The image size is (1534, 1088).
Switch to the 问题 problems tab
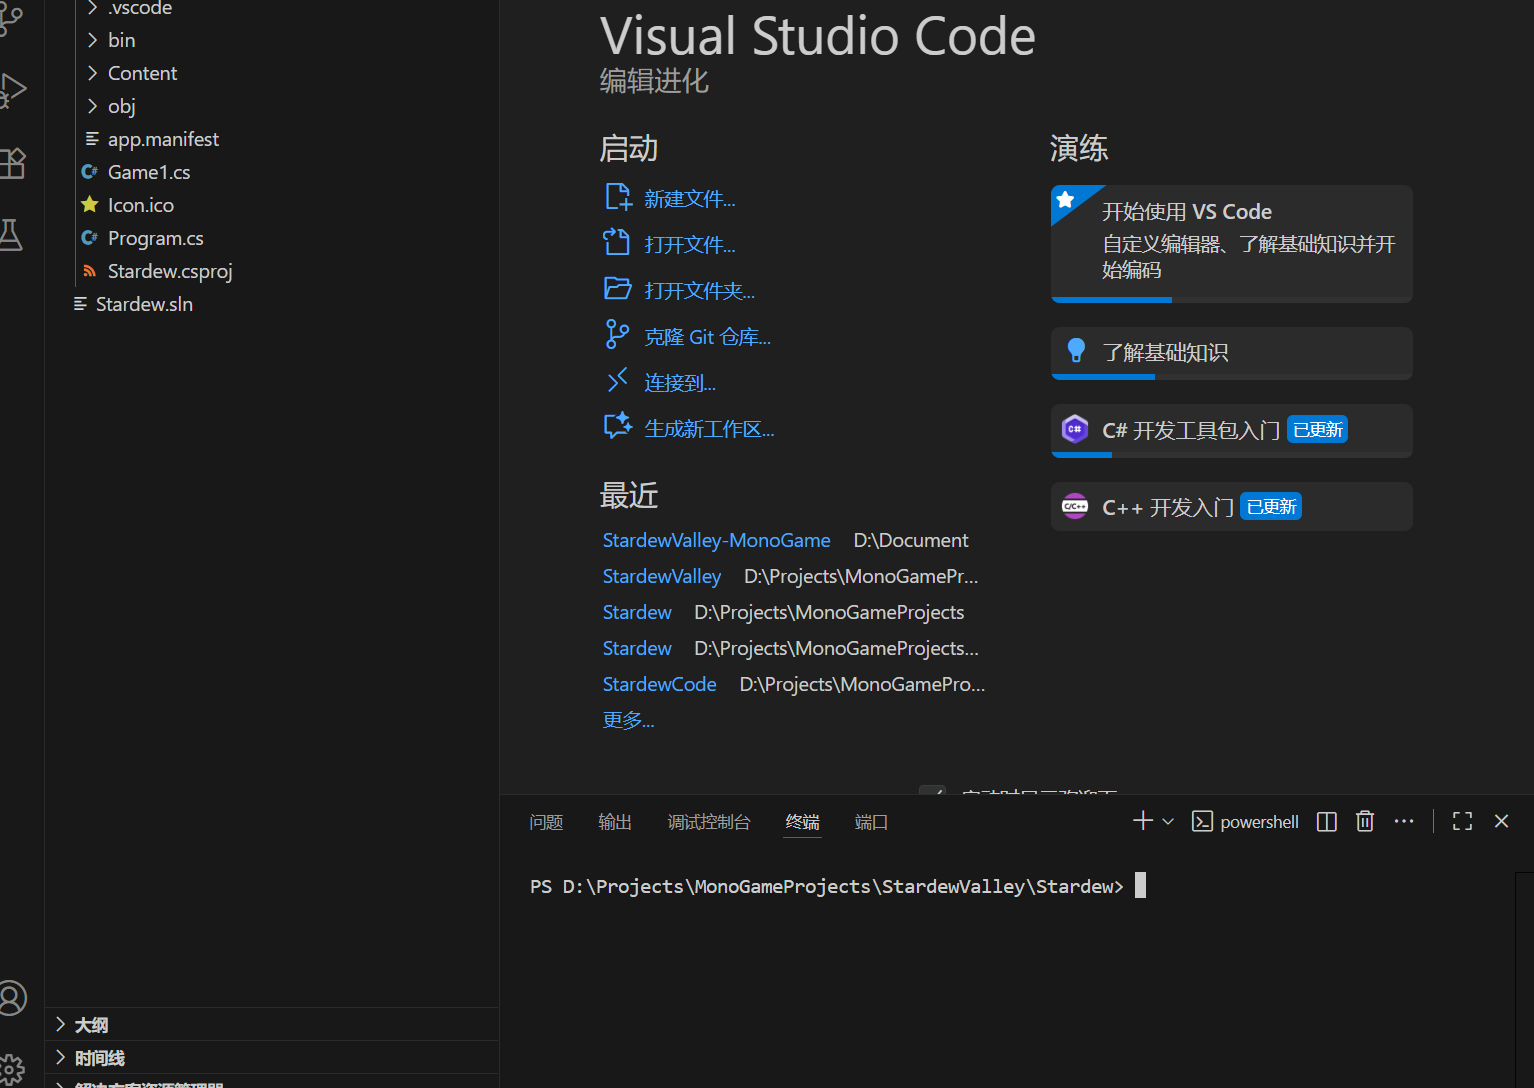pos(546,822)
